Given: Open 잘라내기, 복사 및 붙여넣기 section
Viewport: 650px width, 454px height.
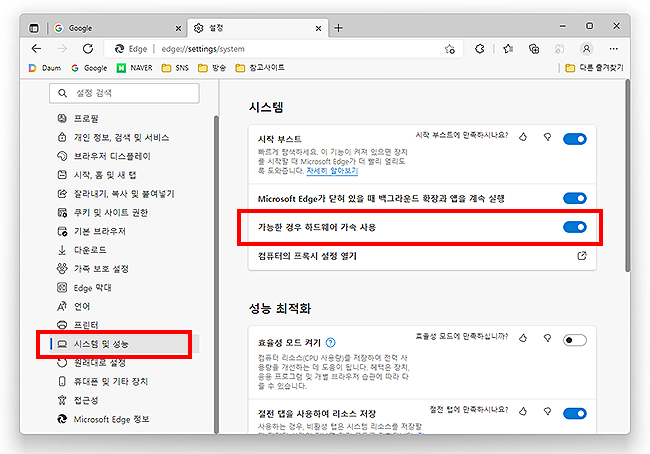Looking at the screenshot, I should point(116,194).
